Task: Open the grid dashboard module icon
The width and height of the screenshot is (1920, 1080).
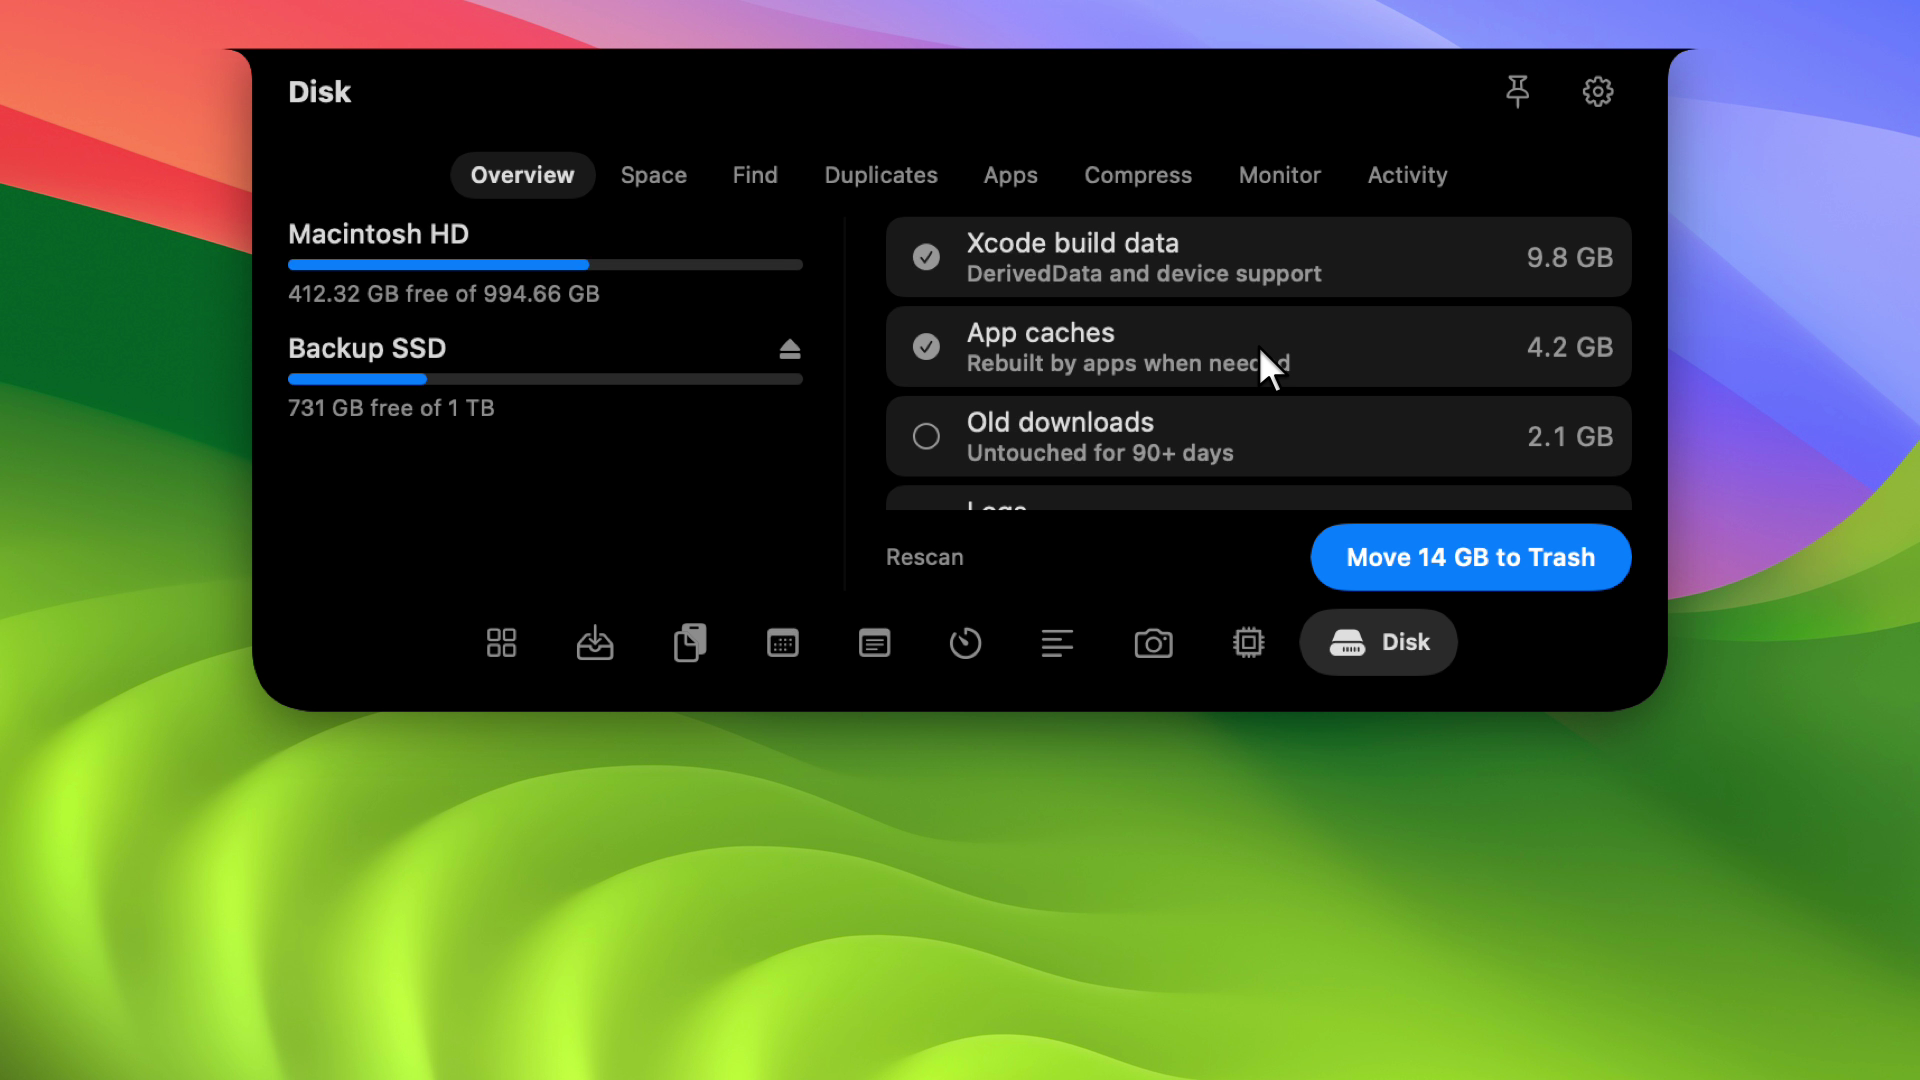Action: tap(501, 642)
